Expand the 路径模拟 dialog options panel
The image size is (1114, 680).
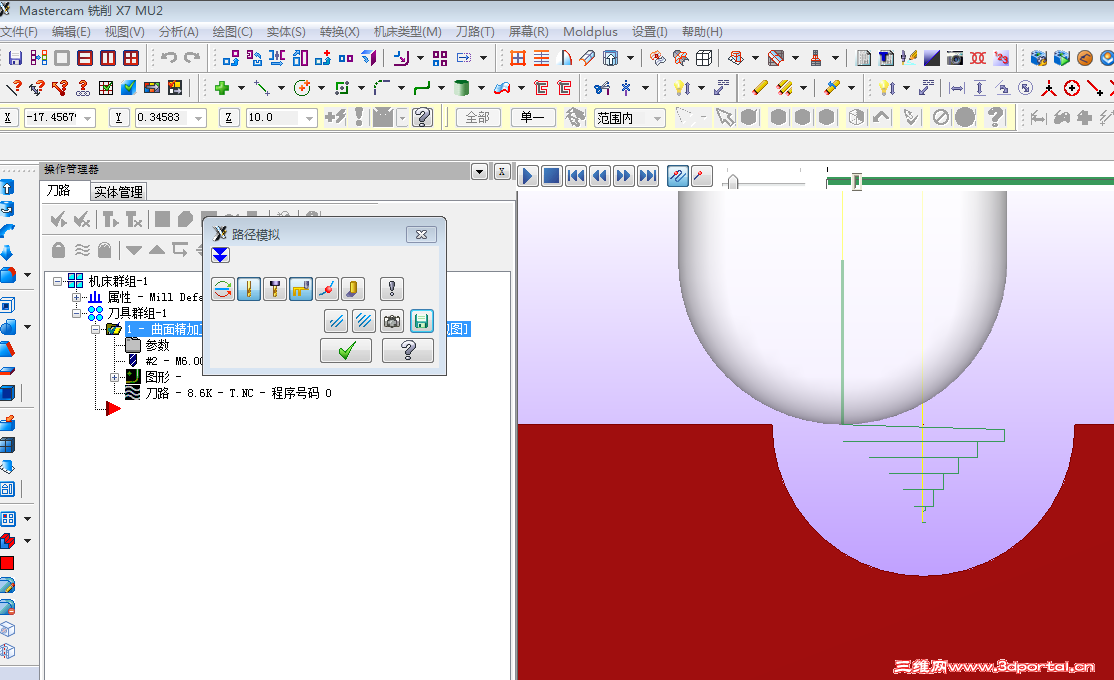point(219,254)
